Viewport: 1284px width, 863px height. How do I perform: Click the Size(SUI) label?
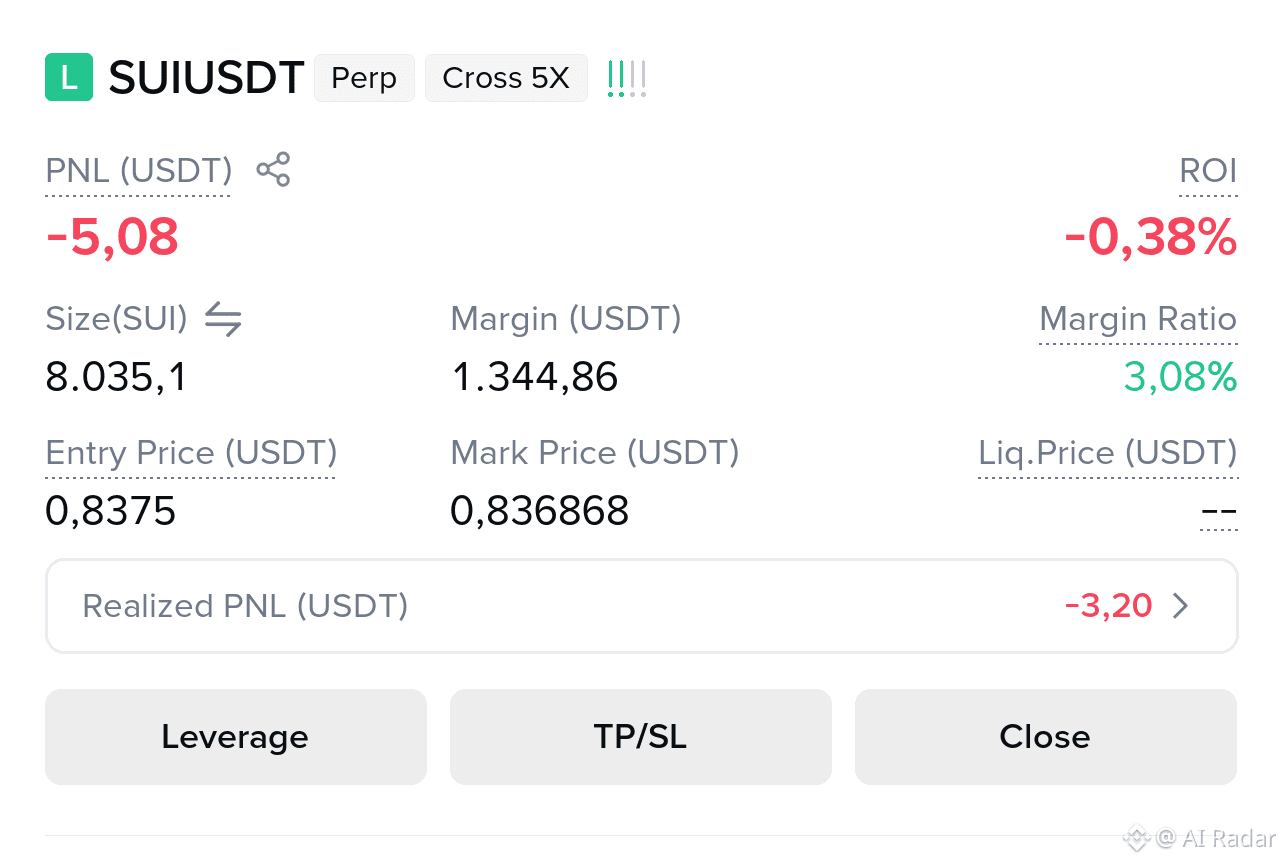116,319
